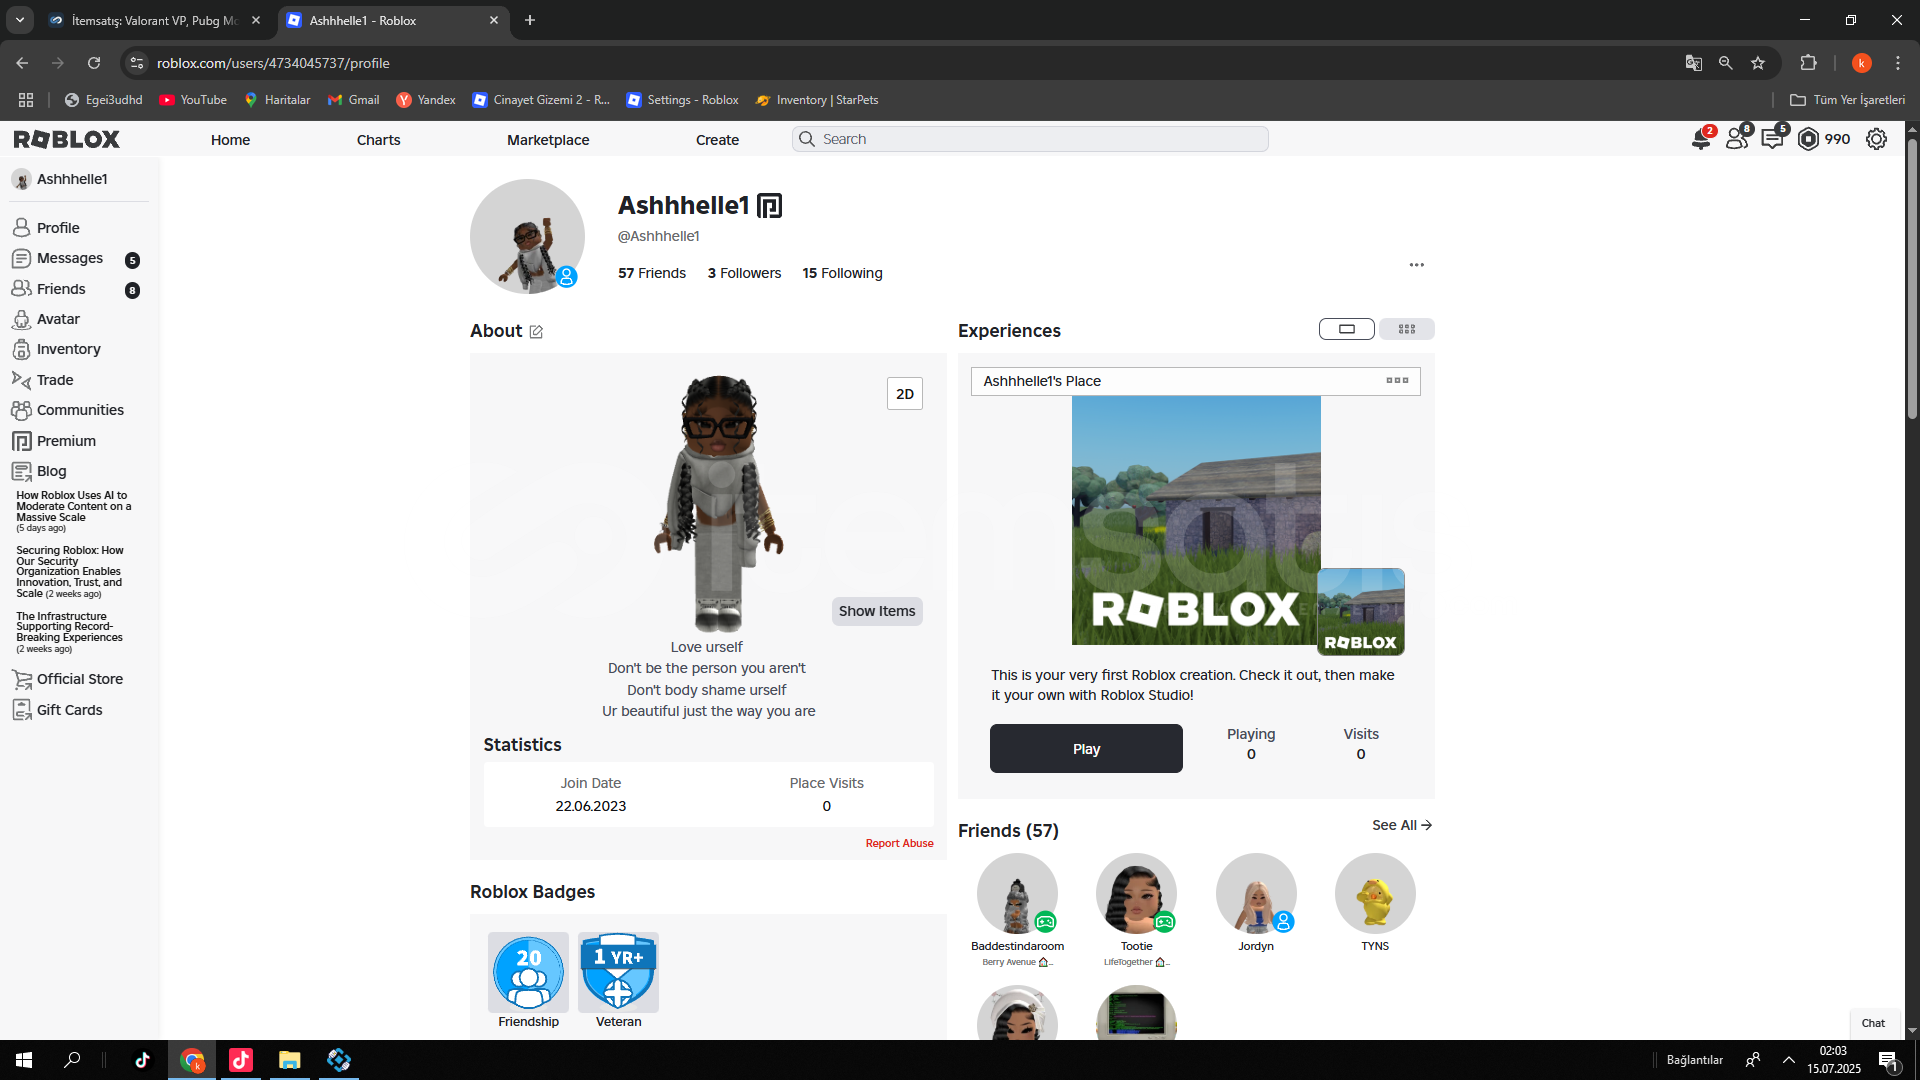Open friend TYNS's avatar

tap(1375, 894)
